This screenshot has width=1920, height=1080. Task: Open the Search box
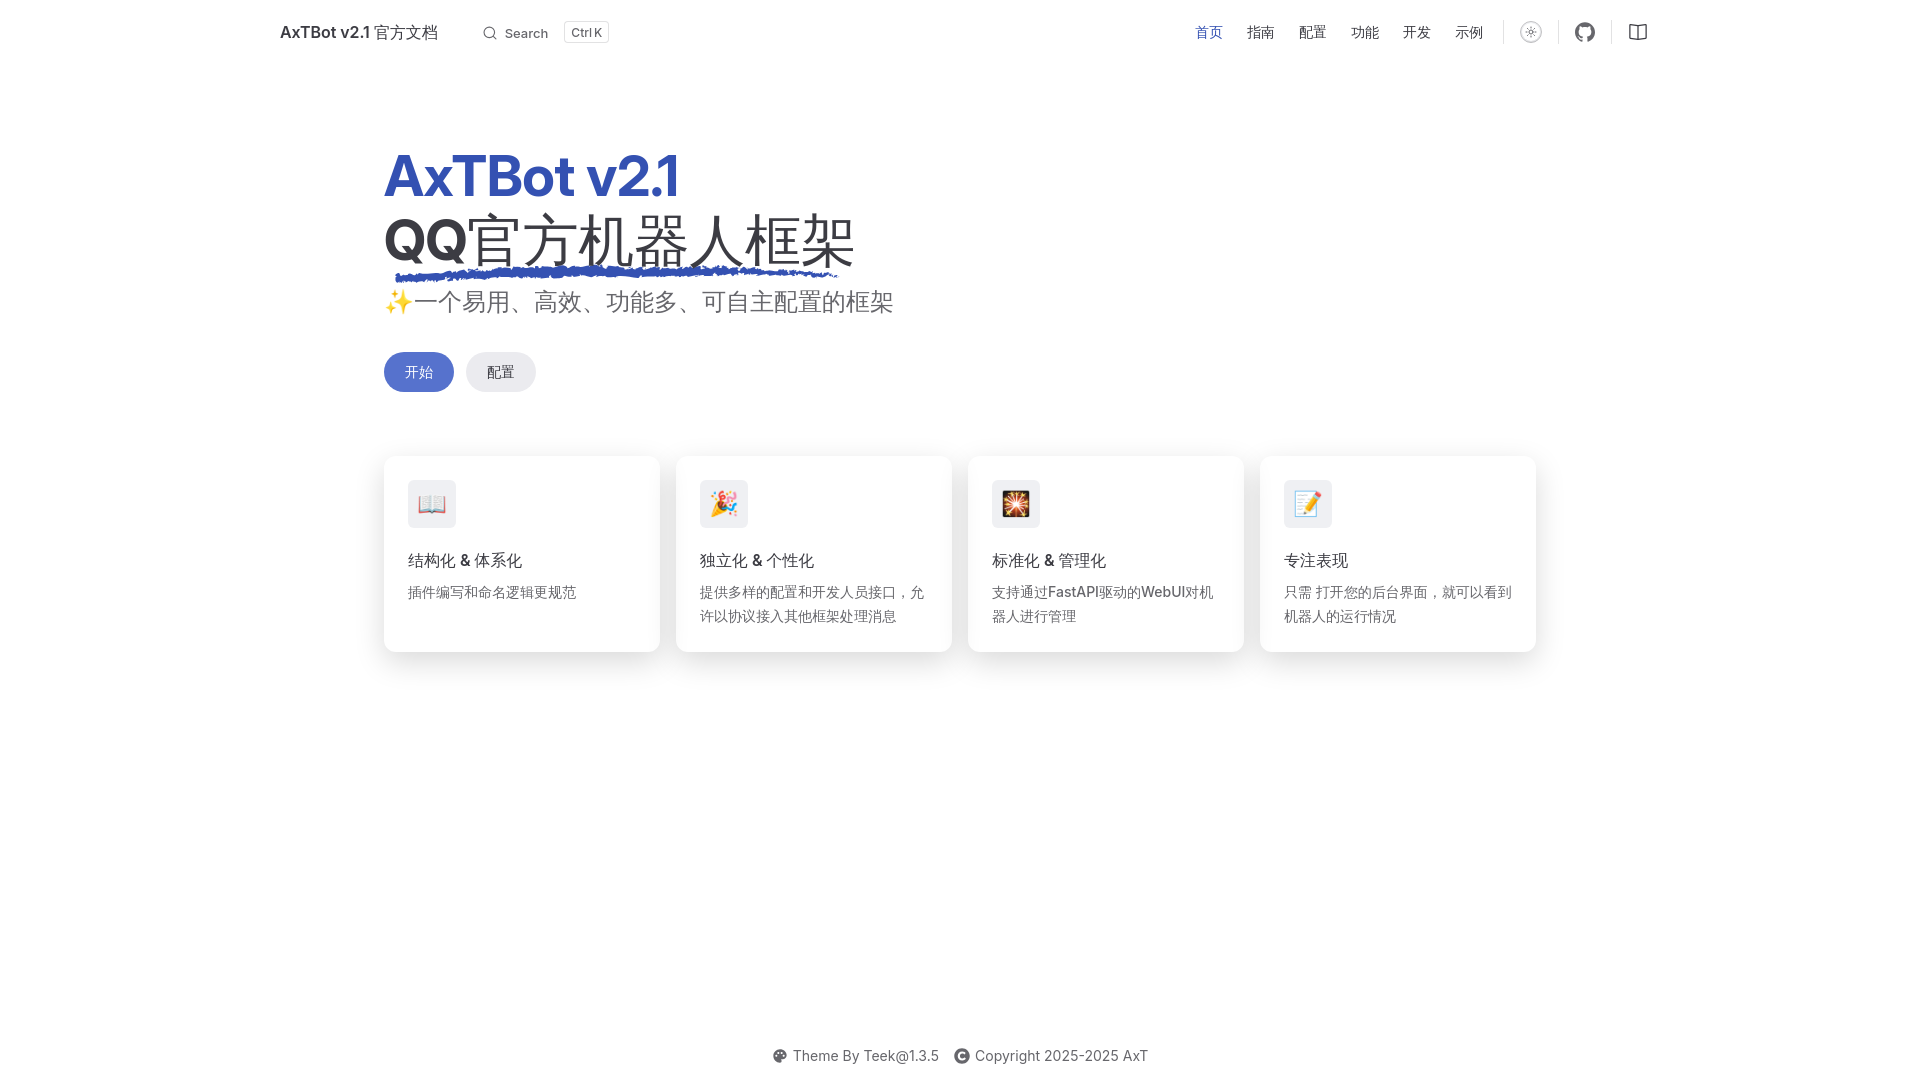(545, 33)
